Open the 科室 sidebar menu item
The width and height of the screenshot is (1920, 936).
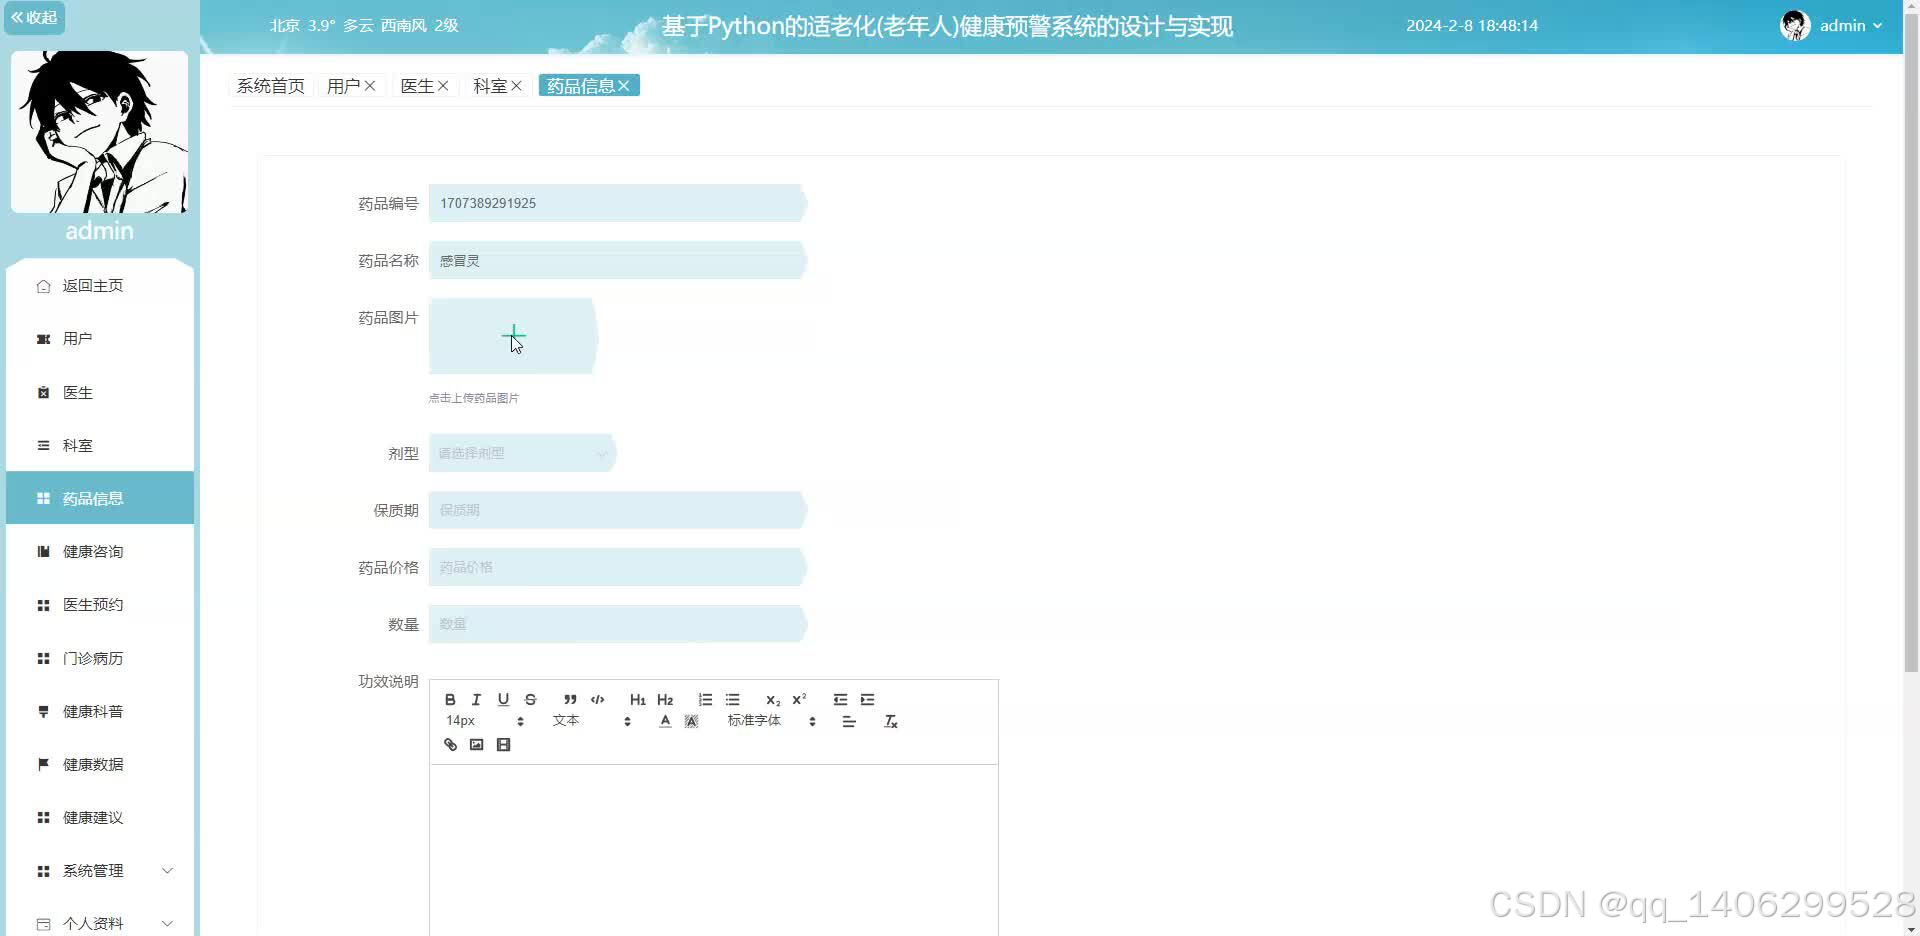click(x=100, y=446)
